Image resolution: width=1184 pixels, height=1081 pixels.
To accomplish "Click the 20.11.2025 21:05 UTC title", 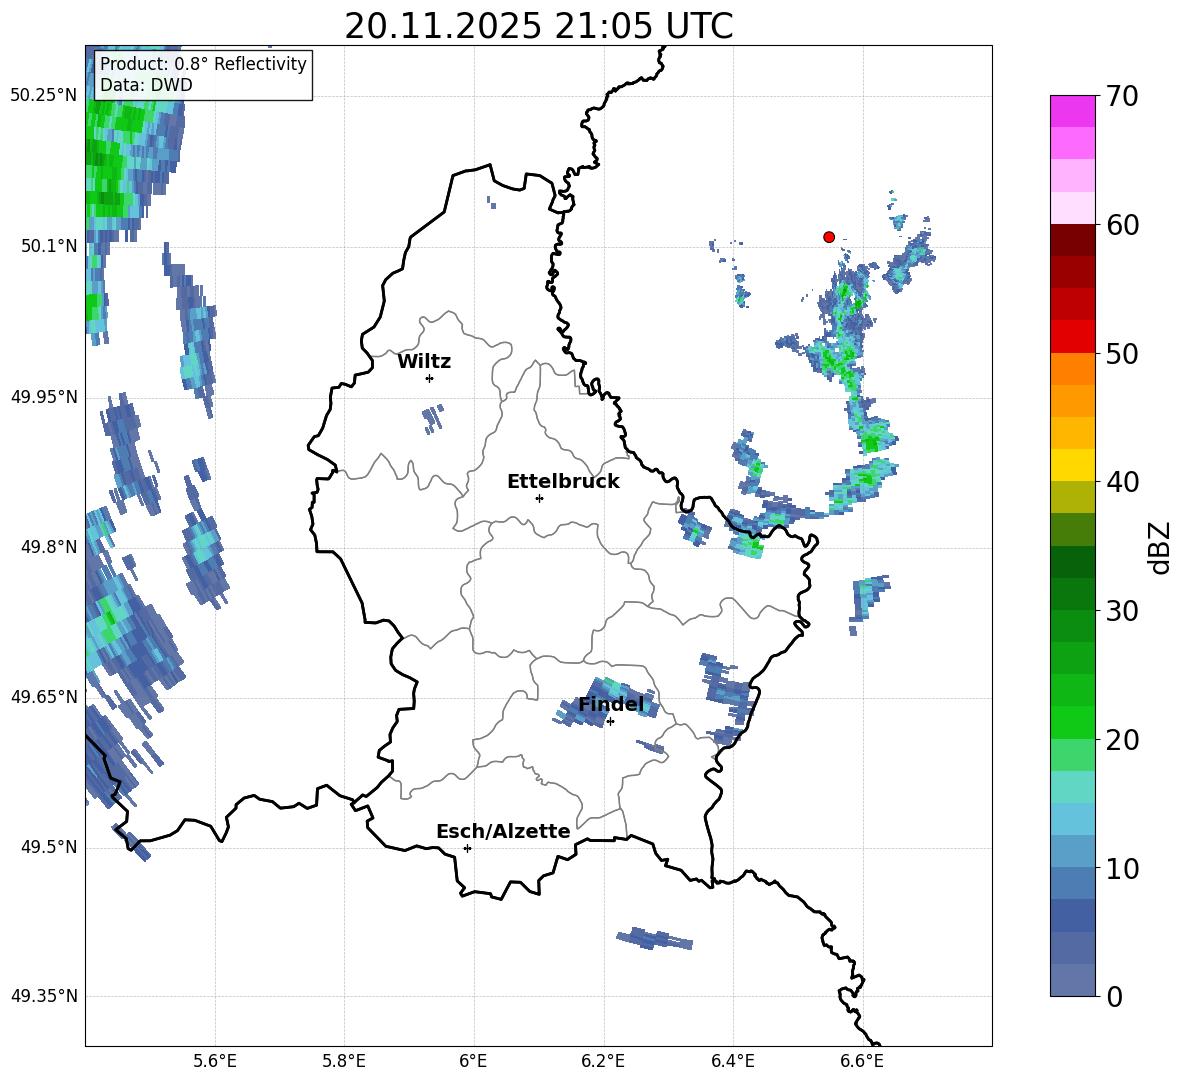I will [539, 26].
